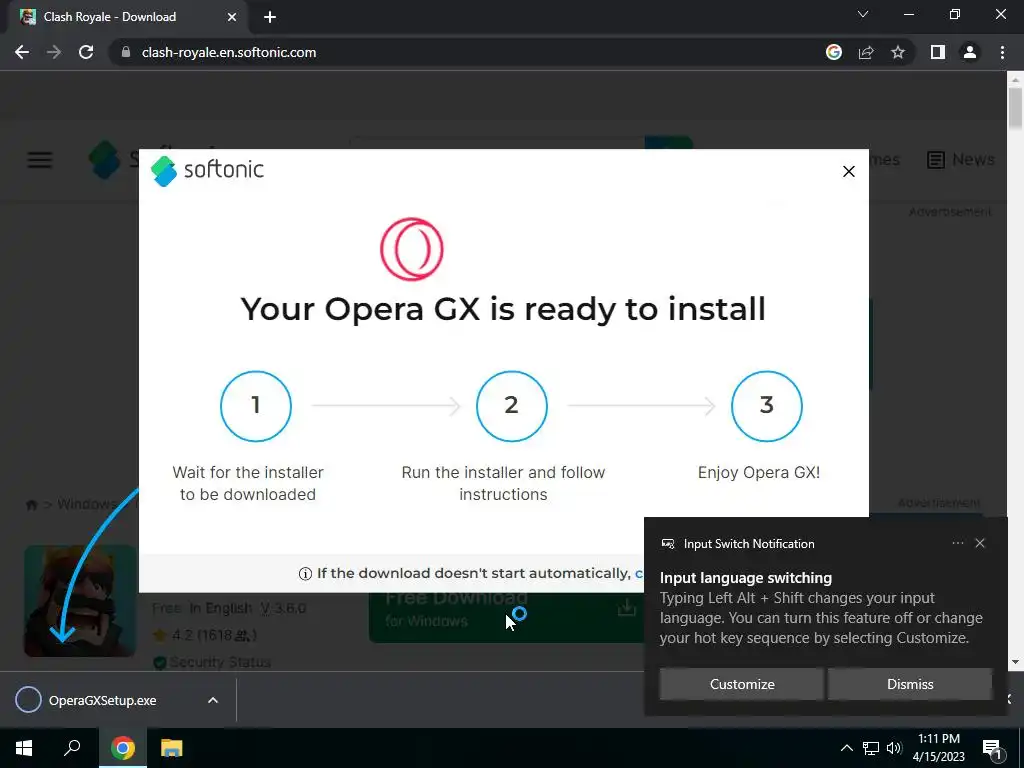Open File Explorer from the taskbar

[x=171, y=748]
